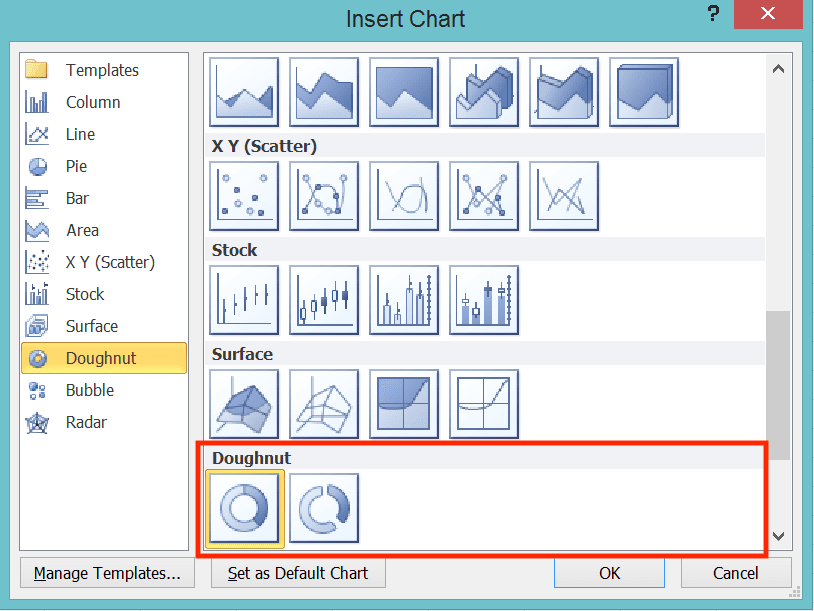Screen dimensions: 814x611
Task: Choose the Open-High-Low-Close stock chart
Action: [324, 300]
